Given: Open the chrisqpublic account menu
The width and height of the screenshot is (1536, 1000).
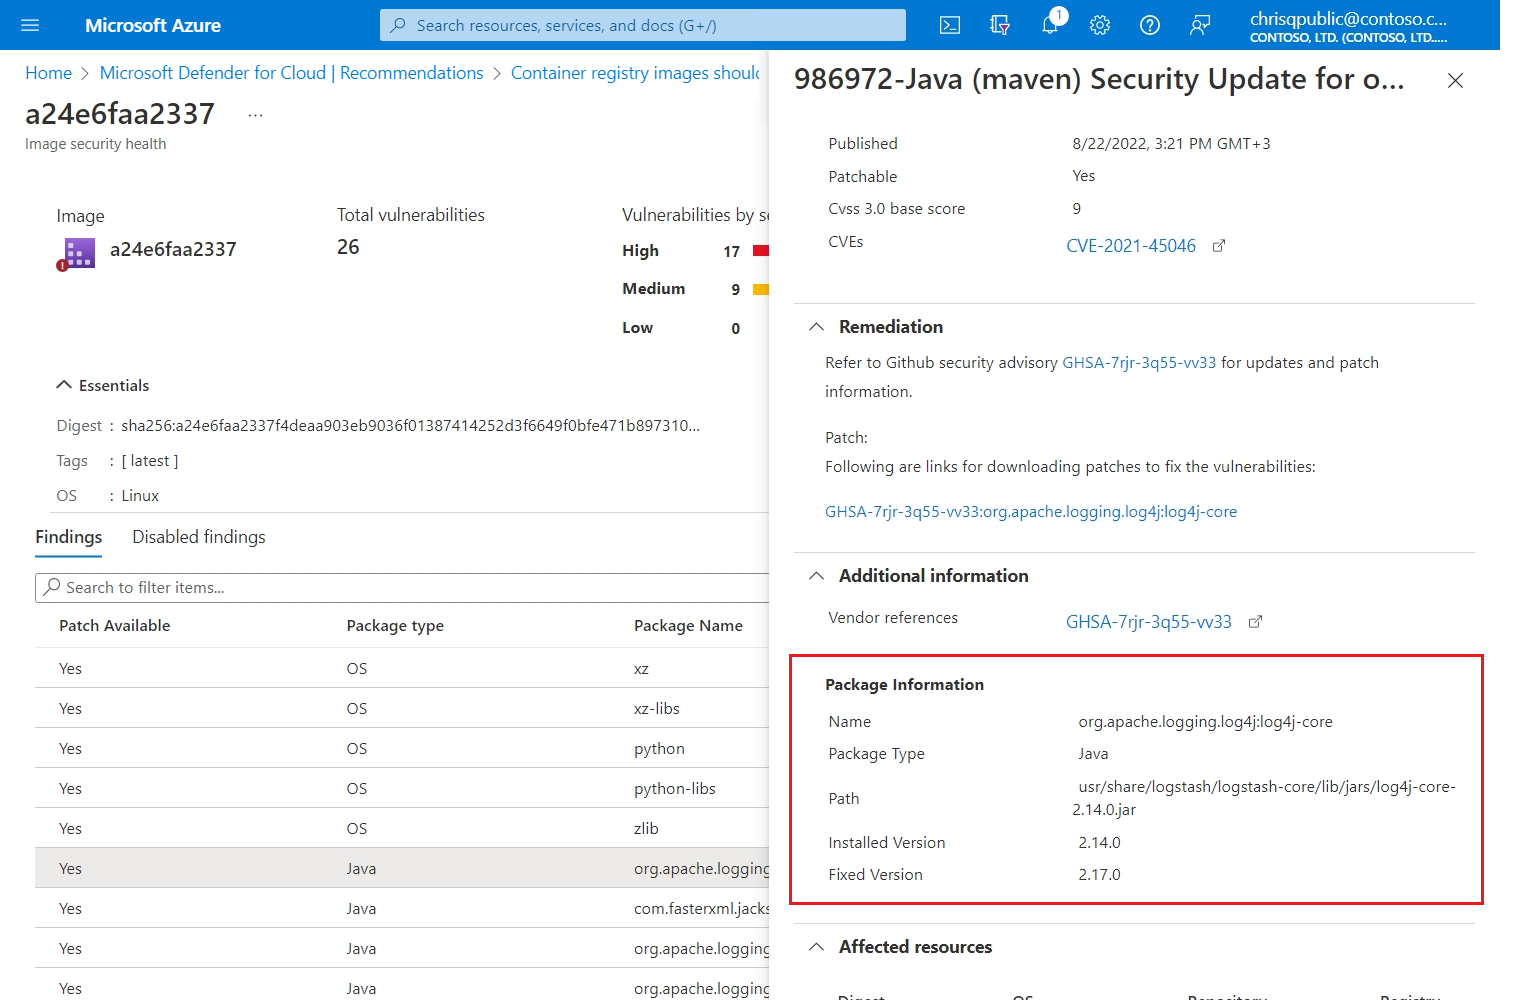Looking at the screenshot, I should (1348, 26).
